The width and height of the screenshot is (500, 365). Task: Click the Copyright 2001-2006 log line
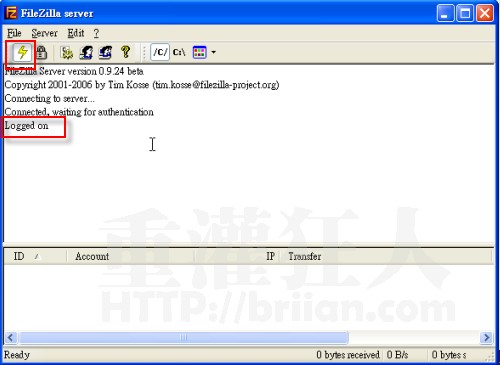[x=142, y=85]
